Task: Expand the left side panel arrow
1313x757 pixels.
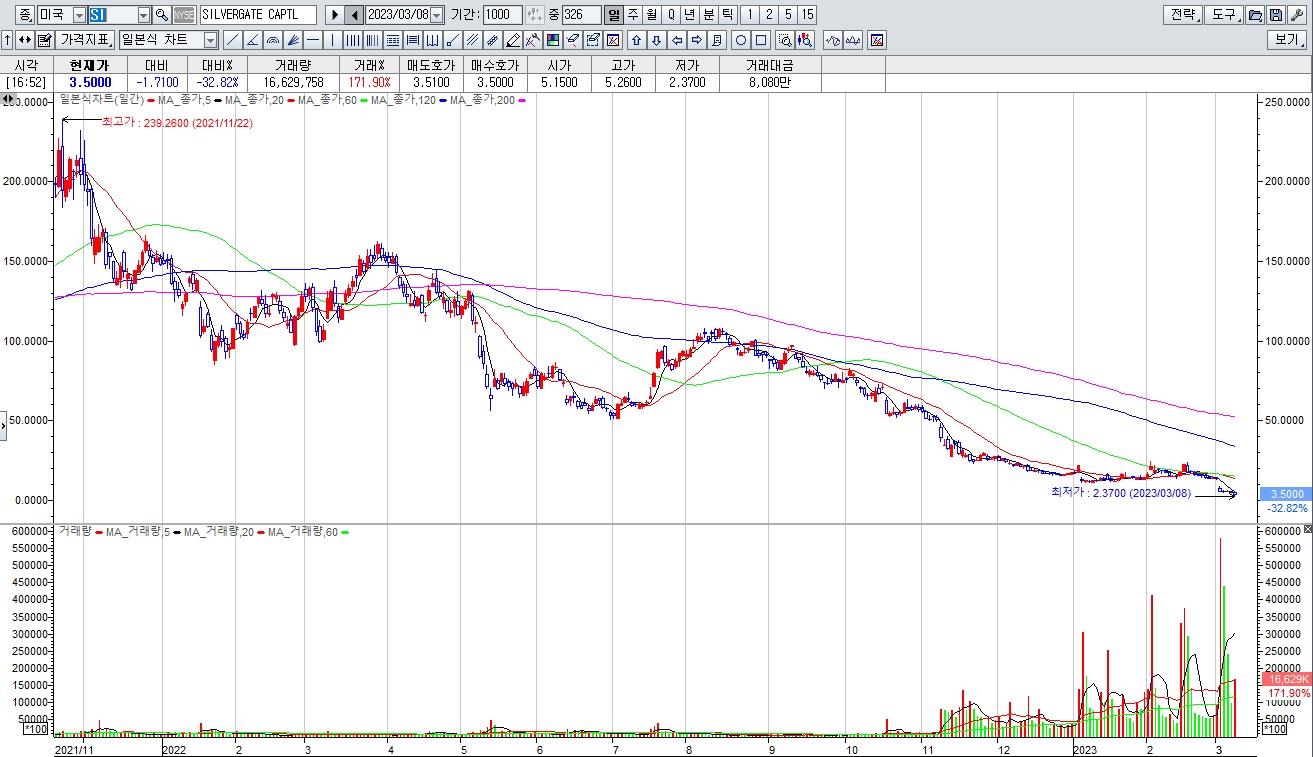Action: [x=4, y=428]
